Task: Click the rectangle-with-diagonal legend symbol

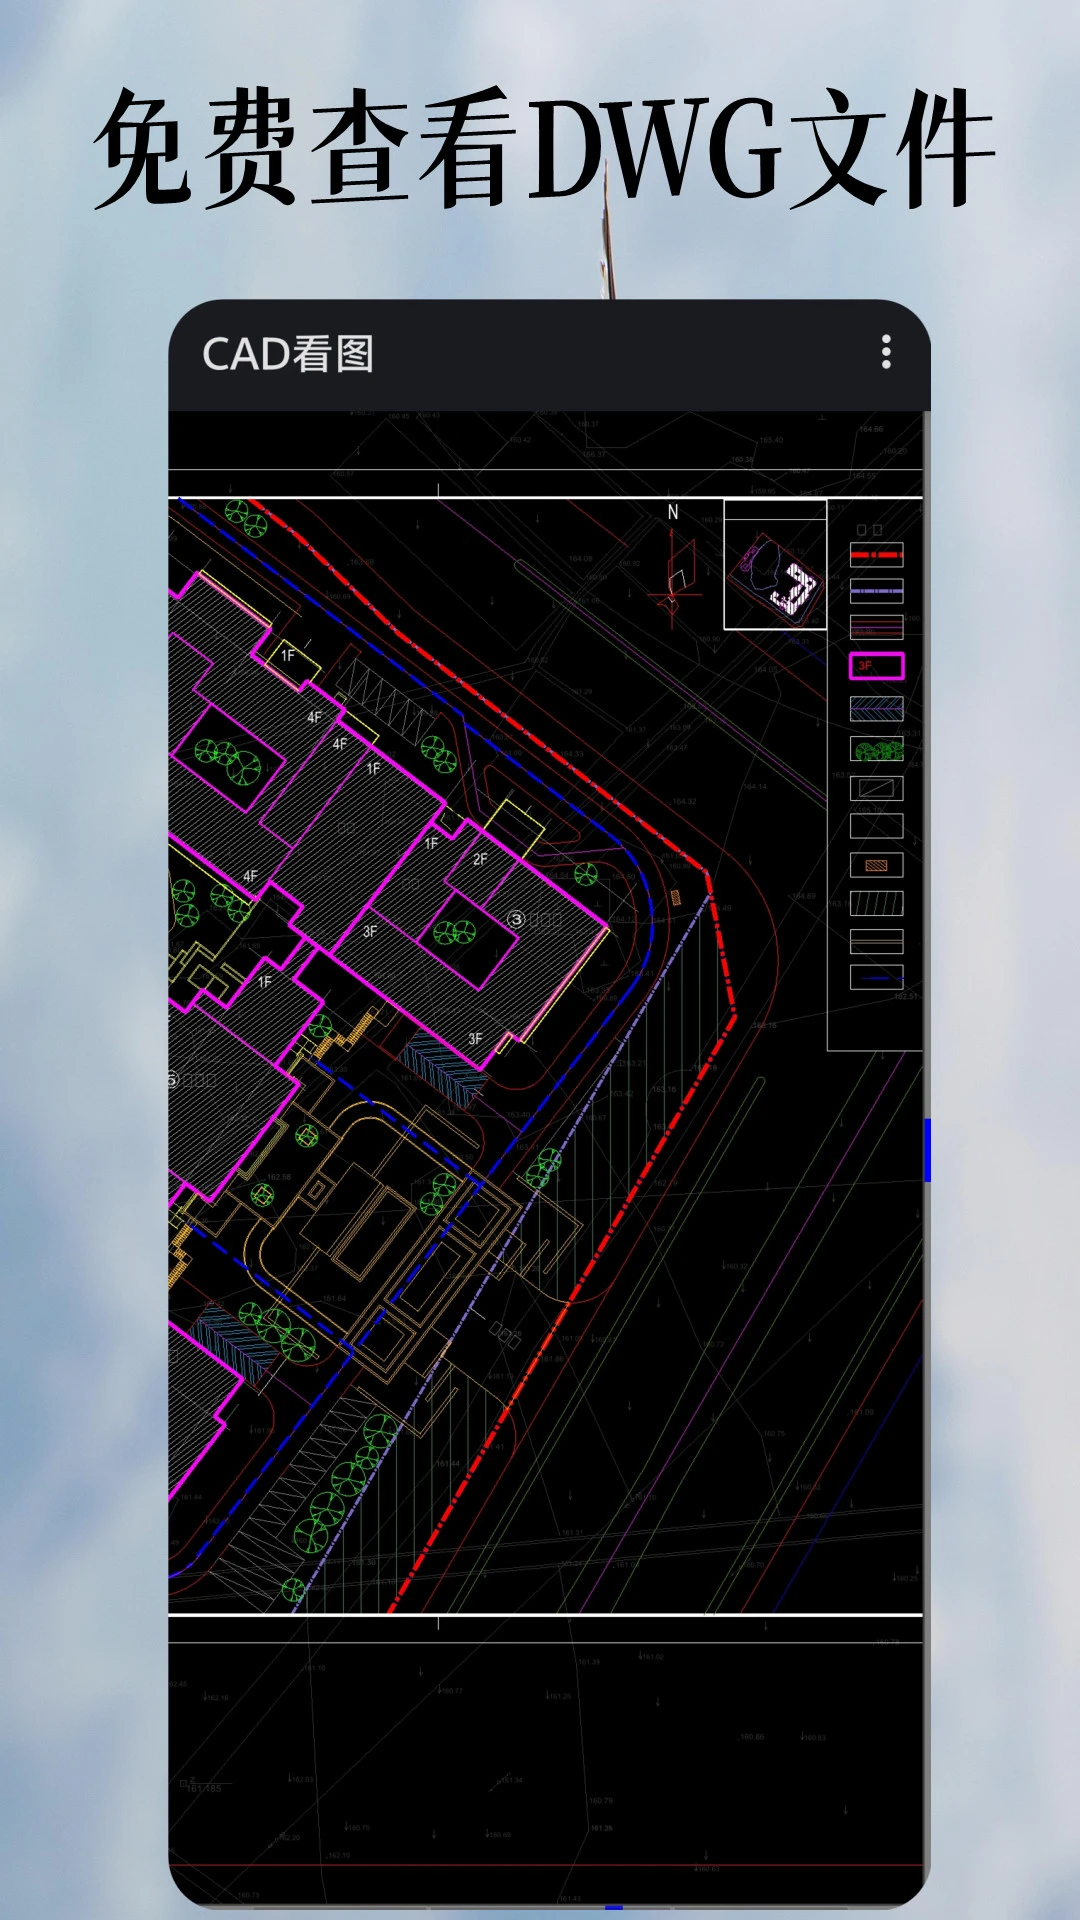Action: tap(876, 788)
